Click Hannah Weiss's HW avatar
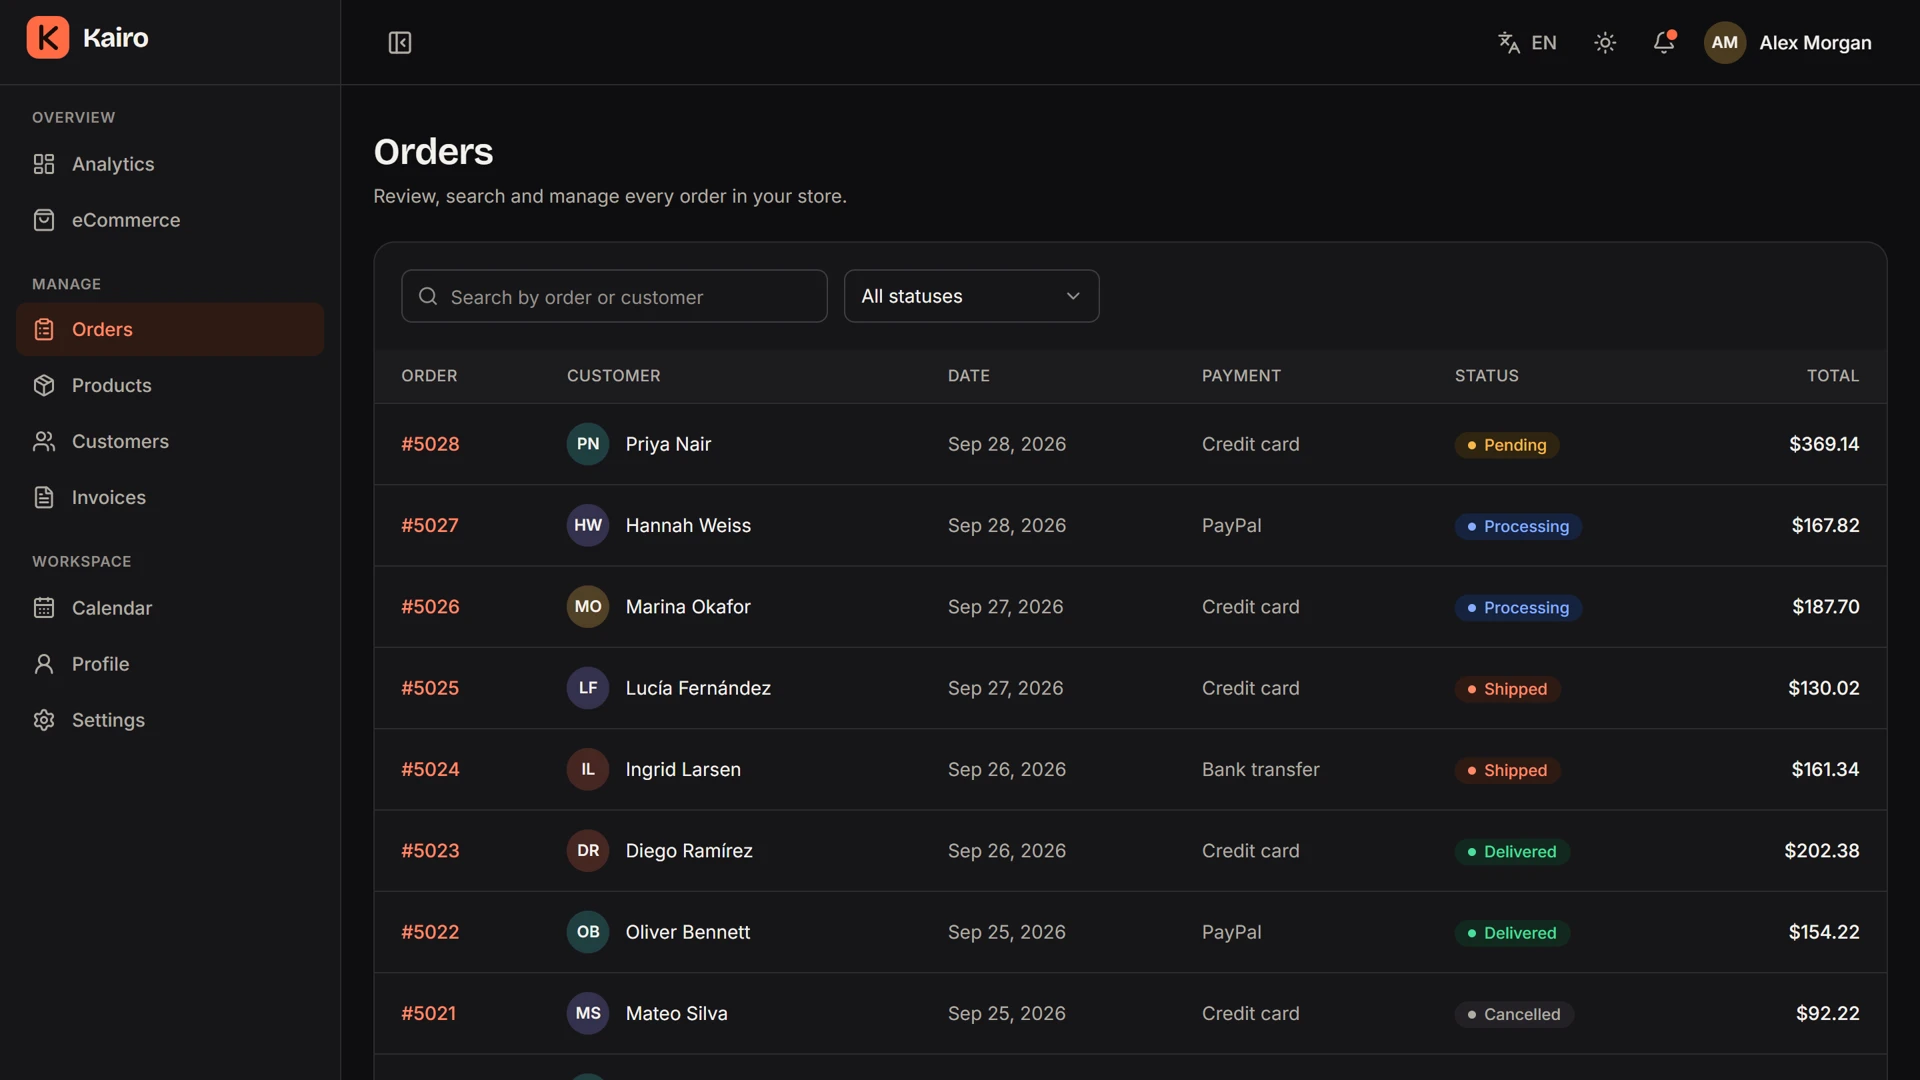The width and height of the screenshot is (1920, 1080). click(x=588, y=525)
